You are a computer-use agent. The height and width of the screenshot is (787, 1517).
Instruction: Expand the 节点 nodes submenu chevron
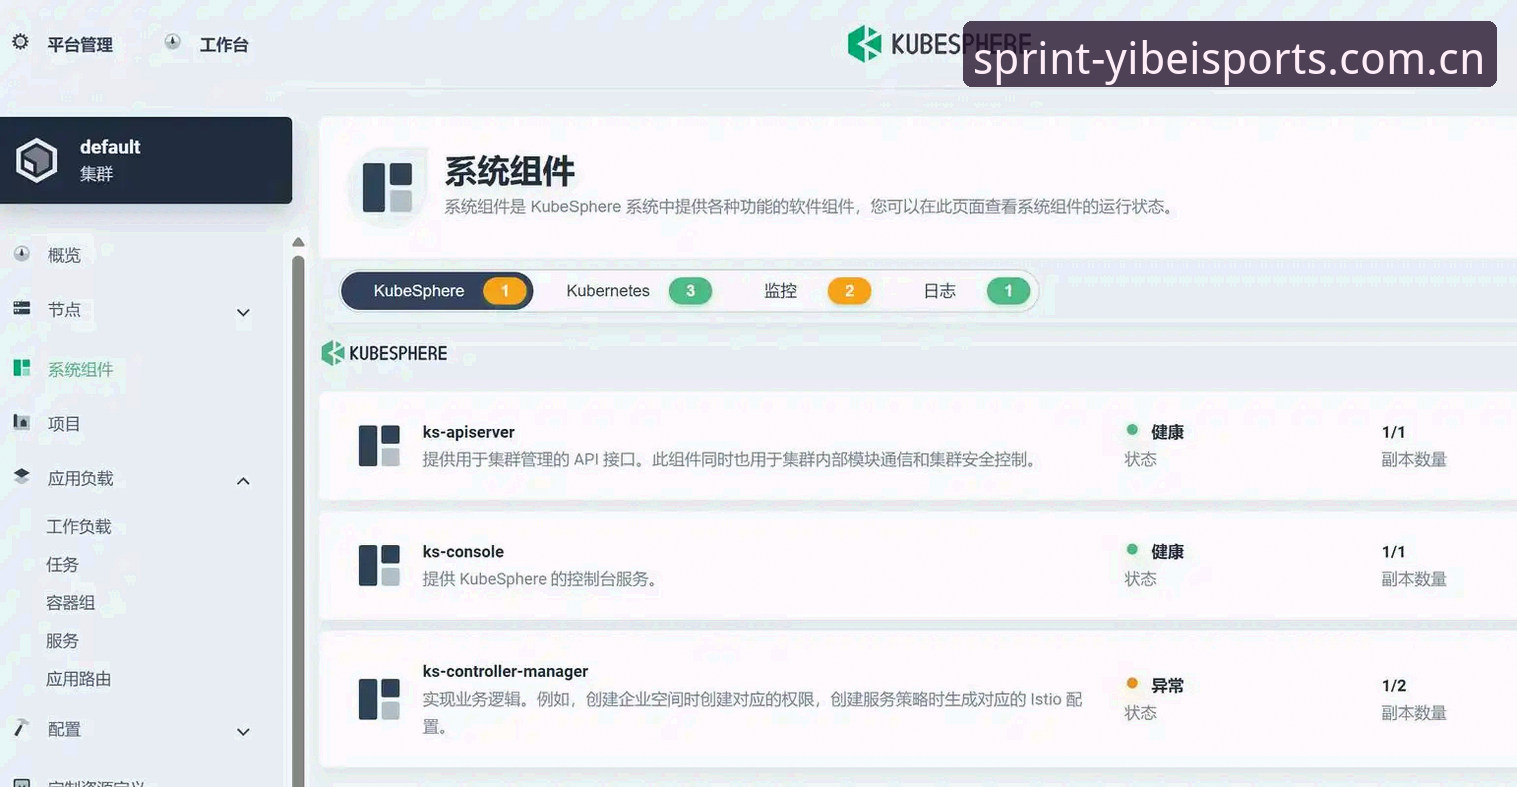tap(243, 313)
